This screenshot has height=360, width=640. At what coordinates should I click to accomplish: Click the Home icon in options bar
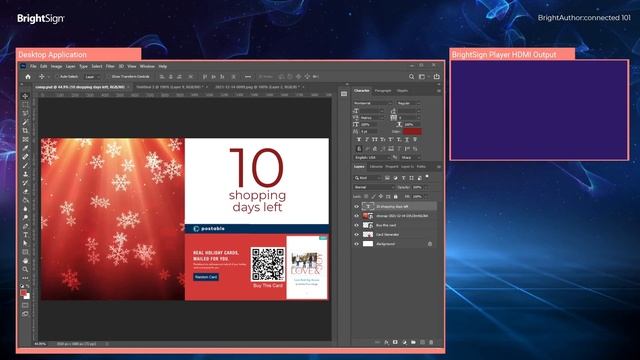pyautogui.click(x=28, y=77)
